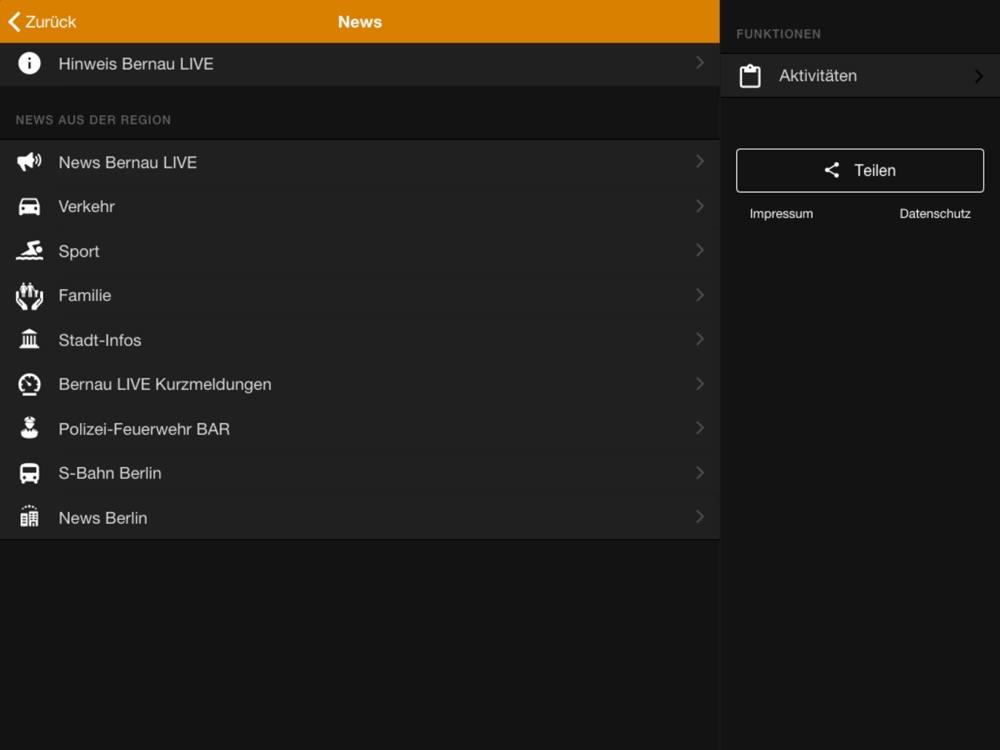
Task: Click the police officer icon for Polizei-Feuerwehr BAR
Action: [29, 429]
